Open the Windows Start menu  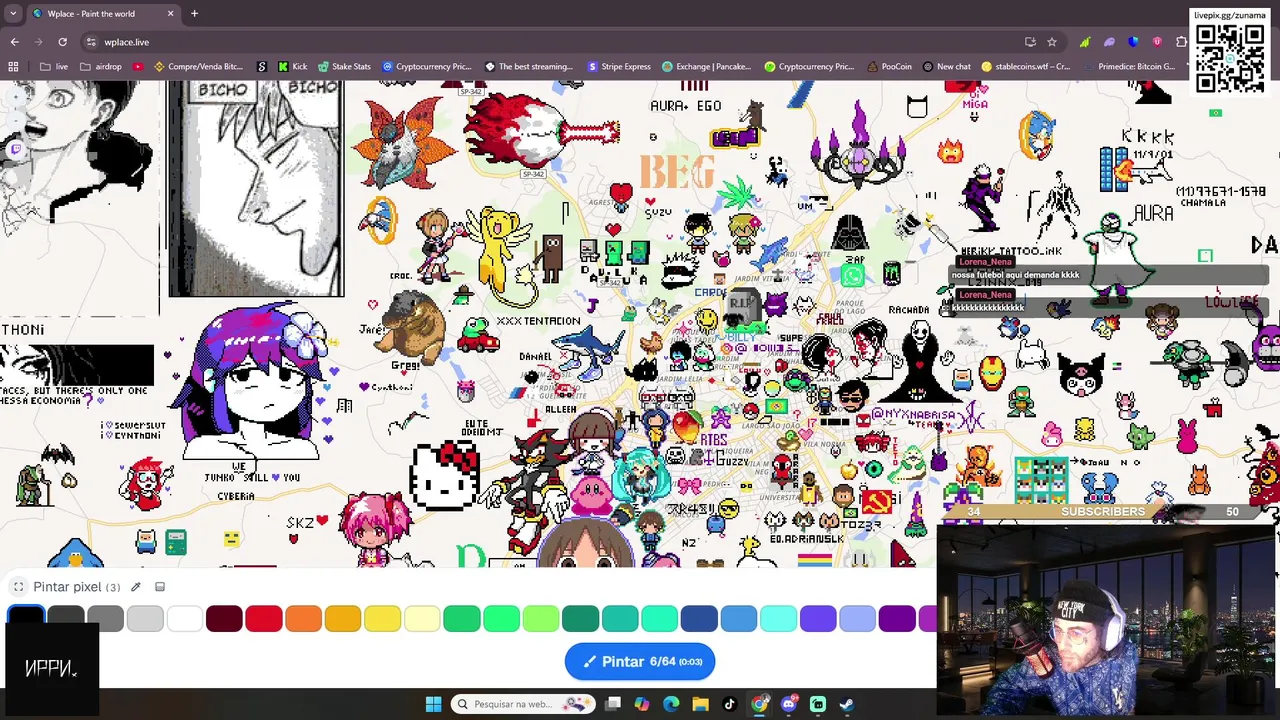(x=433, y=704)
